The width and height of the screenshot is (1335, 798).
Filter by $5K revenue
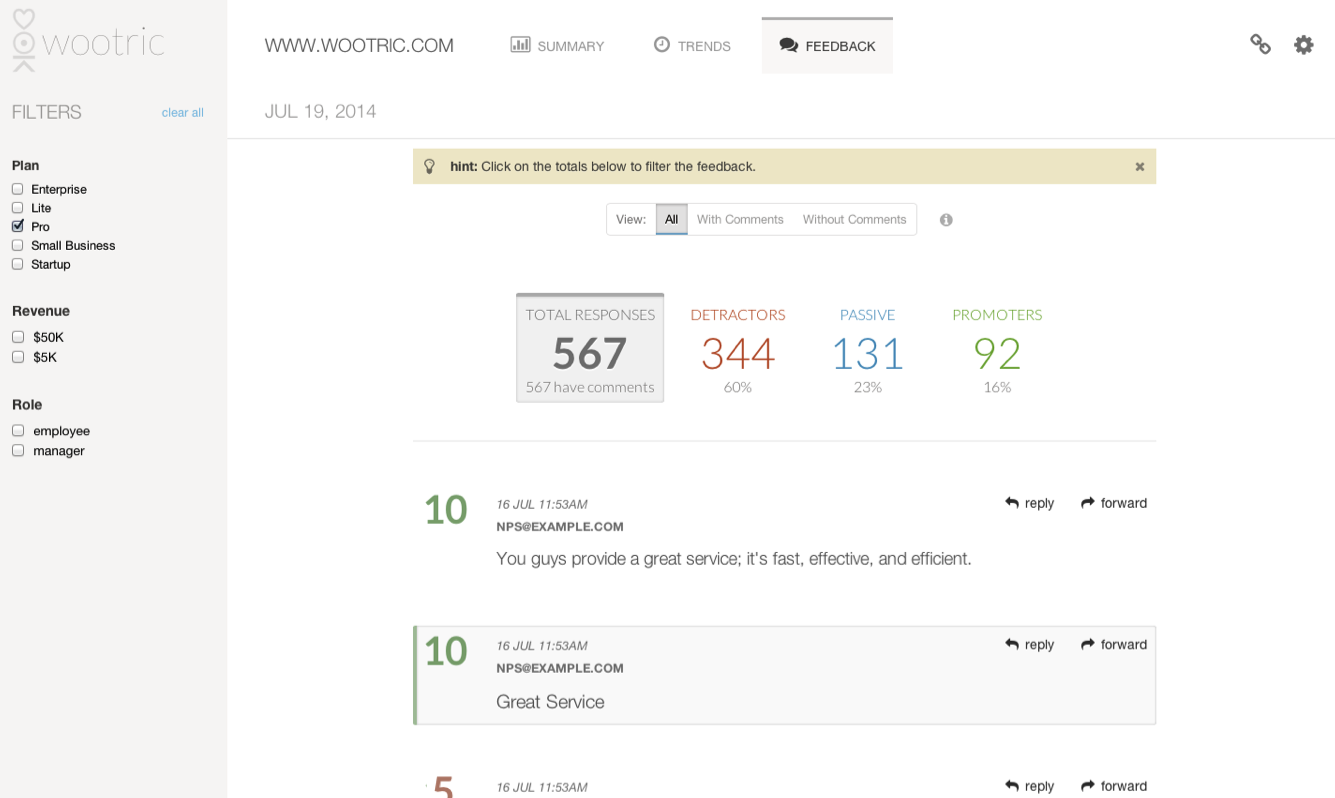tap(18, 357)
